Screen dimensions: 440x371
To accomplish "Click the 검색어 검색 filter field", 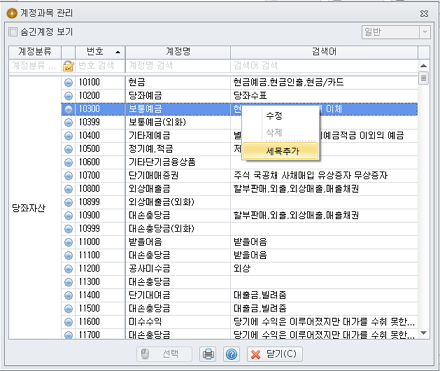I will [x=324, y=66].
